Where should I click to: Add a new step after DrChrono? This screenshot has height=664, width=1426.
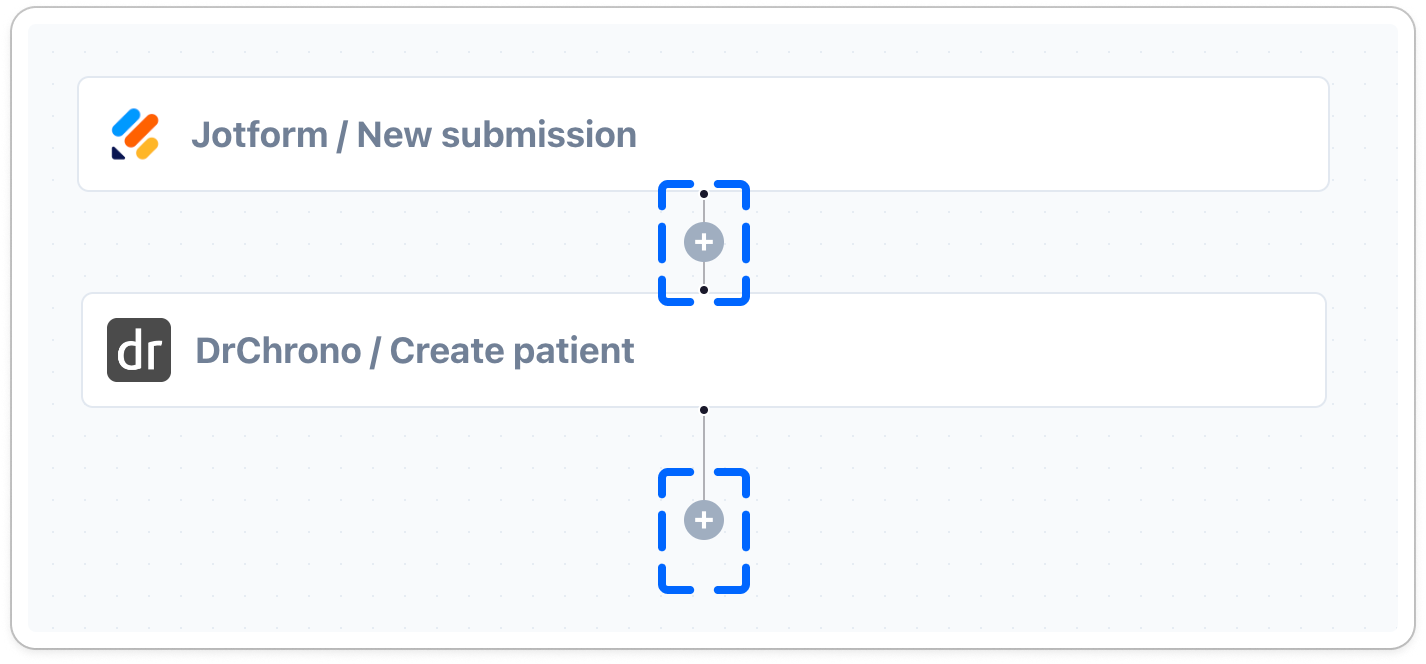(704, 520)
